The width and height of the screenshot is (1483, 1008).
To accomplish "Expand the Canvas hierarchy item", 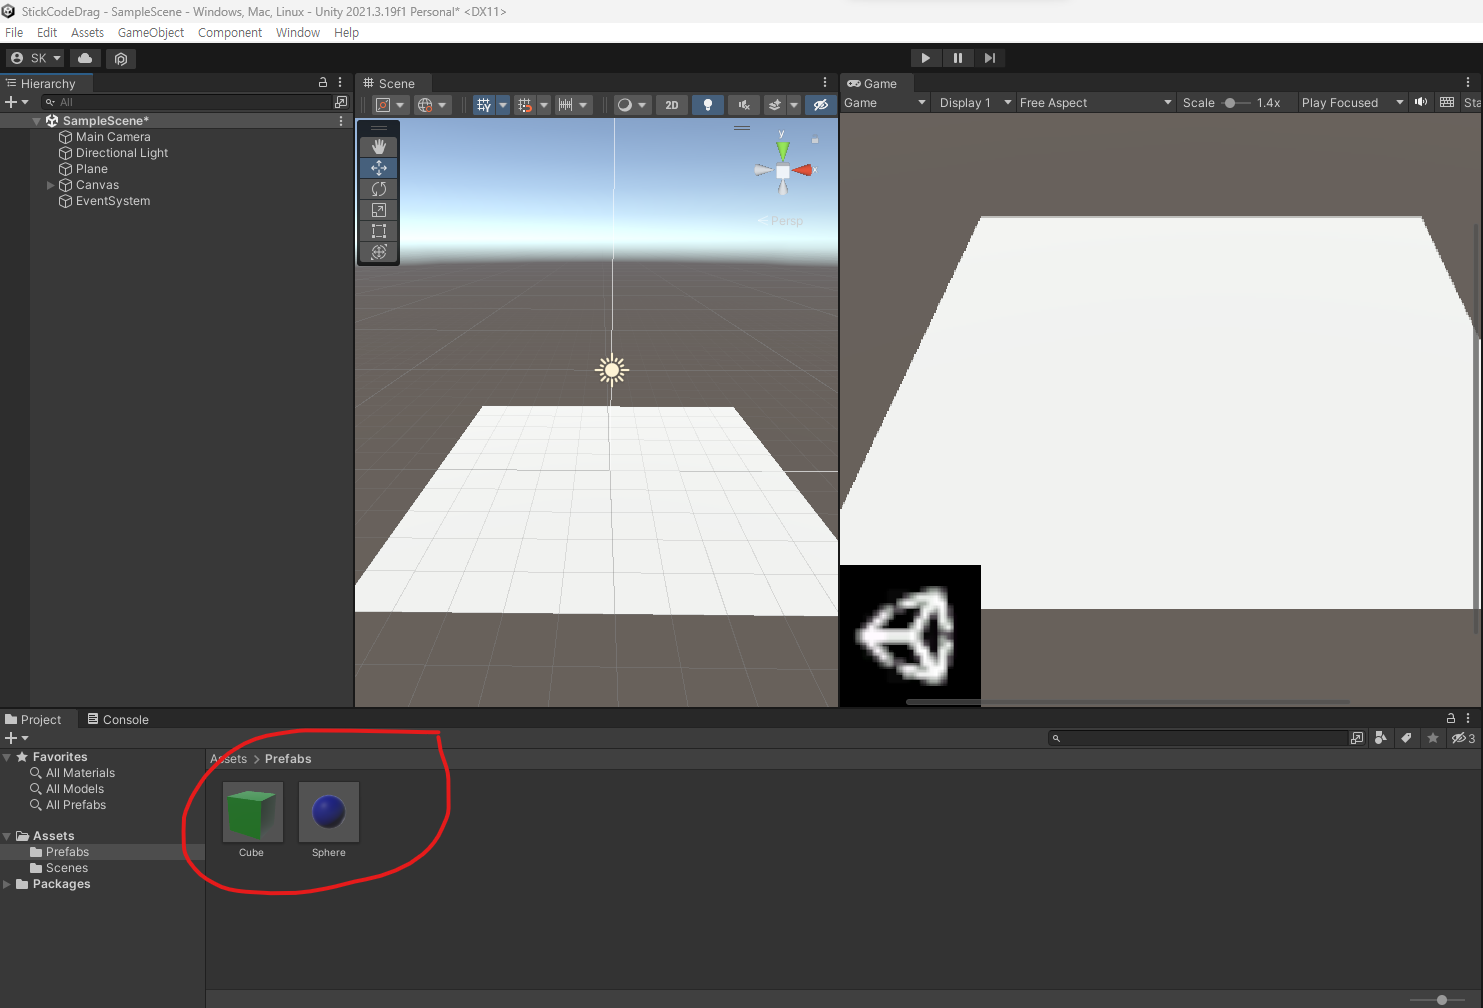I will pos(51,185).
